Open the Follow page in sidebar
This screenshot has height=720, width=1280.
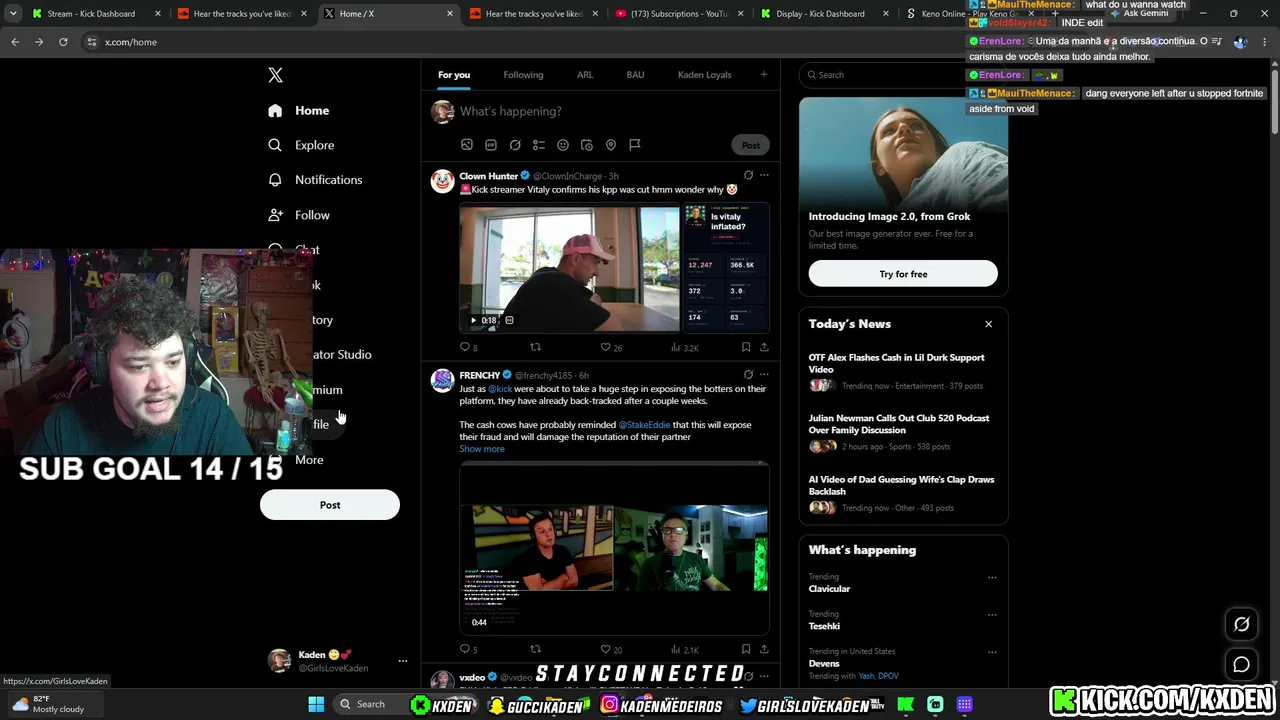pyautogui.click(x=299, y=215)
